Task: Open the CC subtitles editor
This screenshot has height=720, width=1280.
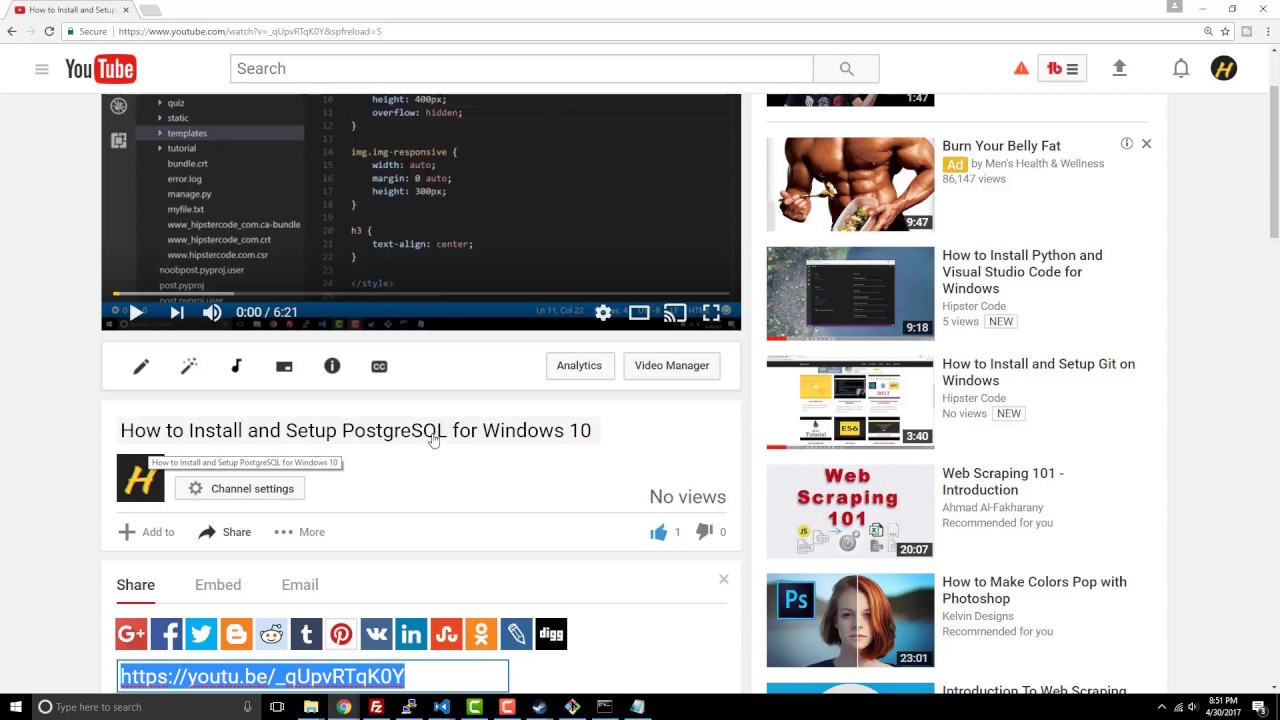Action: 379,367
